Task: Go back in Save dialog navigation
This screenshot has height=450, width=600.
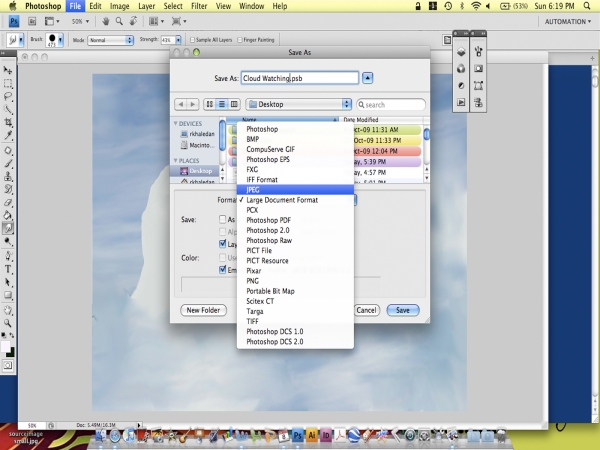Action: pyautogui.click(x=181, y=104)
